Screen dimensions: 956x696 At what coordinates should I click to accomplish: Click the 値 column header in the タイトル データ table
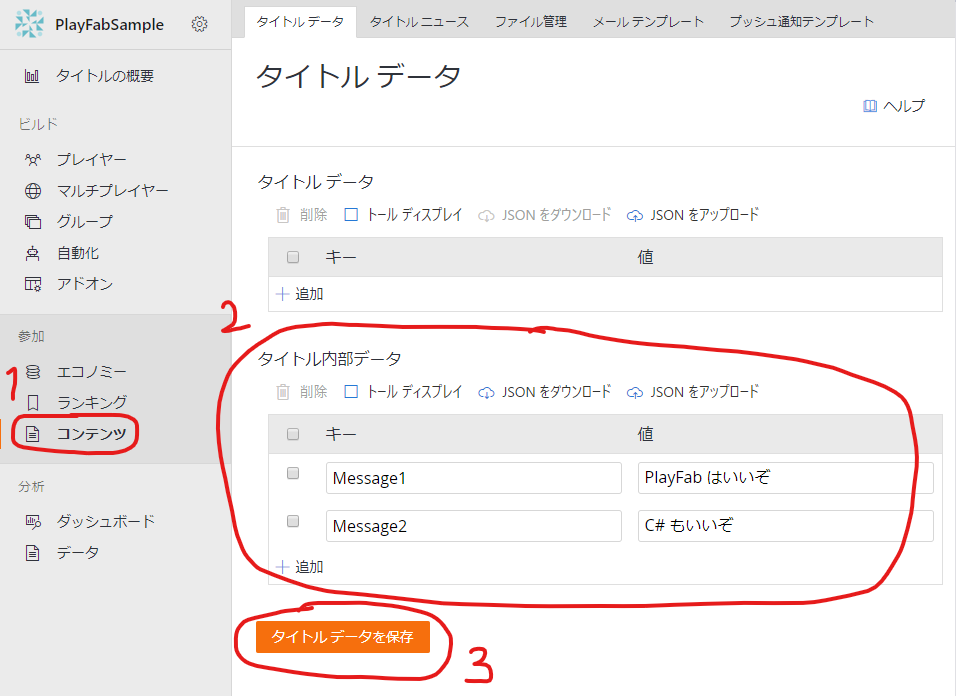click(646, 257)
